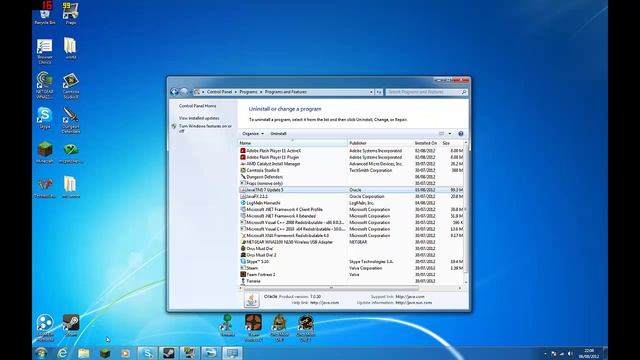Open the view options dropdown arrow

[x=450, y=133]
